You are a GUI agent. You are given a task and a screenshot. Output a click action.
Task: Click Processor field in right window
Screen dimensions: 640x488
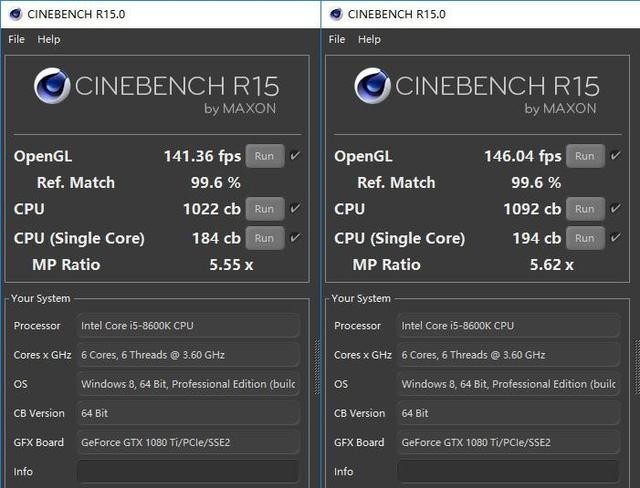pos(509,326)
